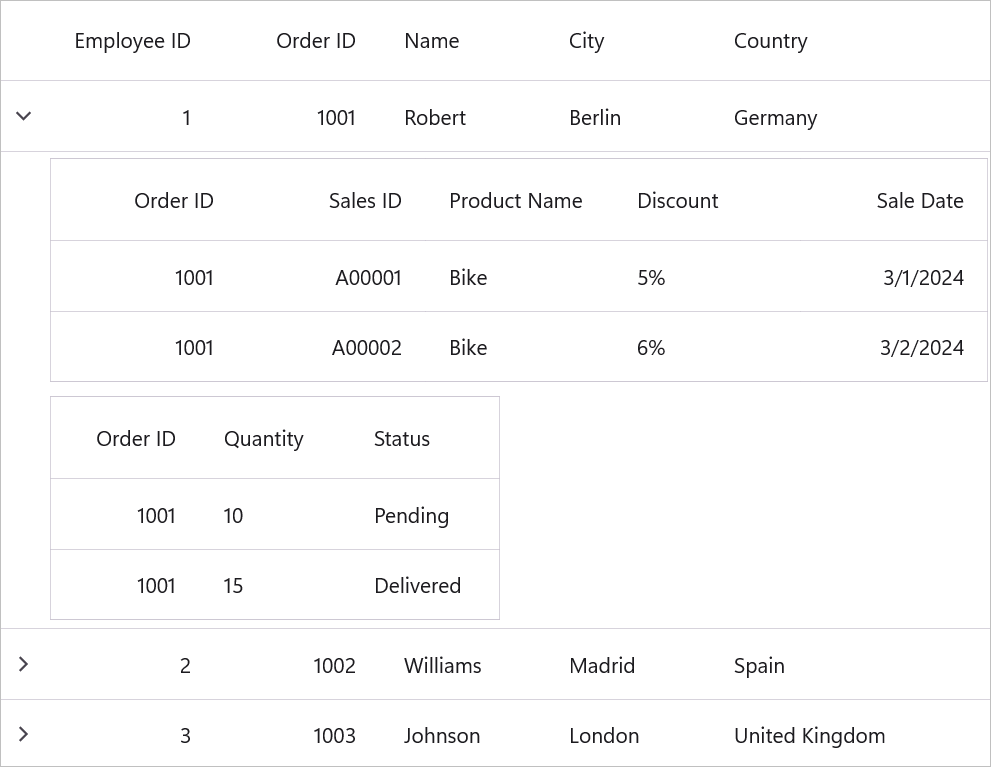991x767 pixels.
Task: Expand the Williams row details
Action: click(24, 664)
